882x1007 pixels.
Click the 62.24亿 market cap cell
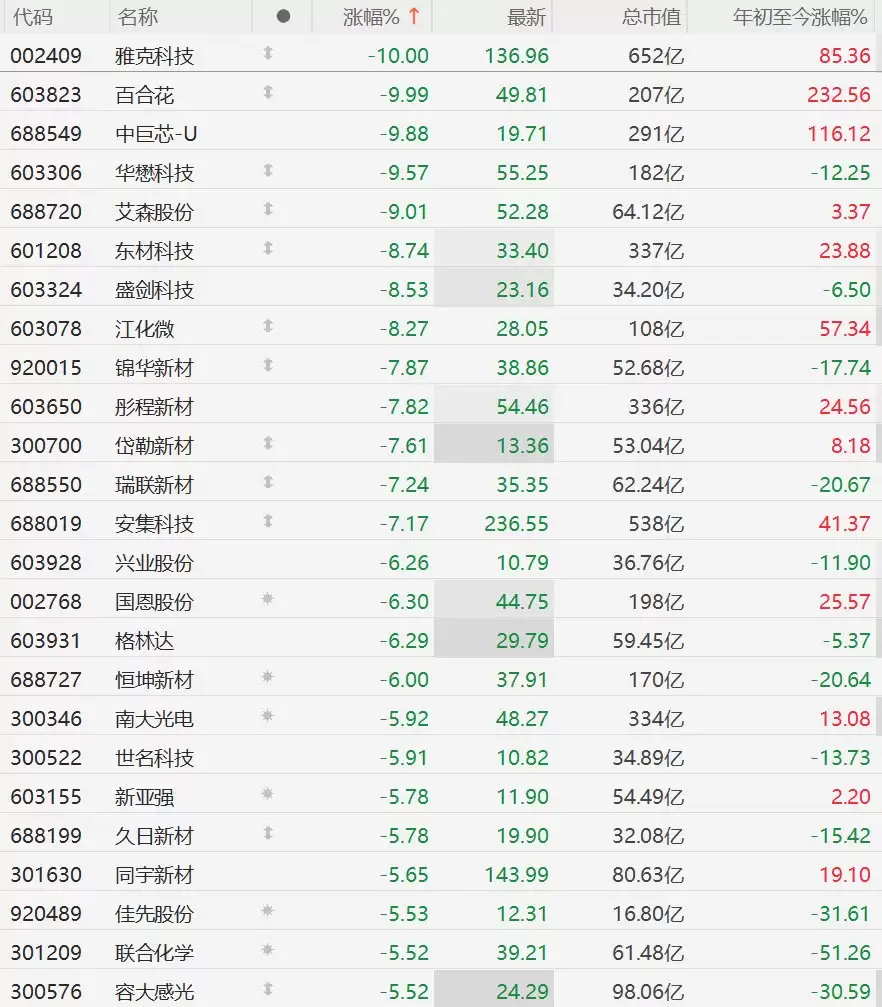[x=648, y=485]
